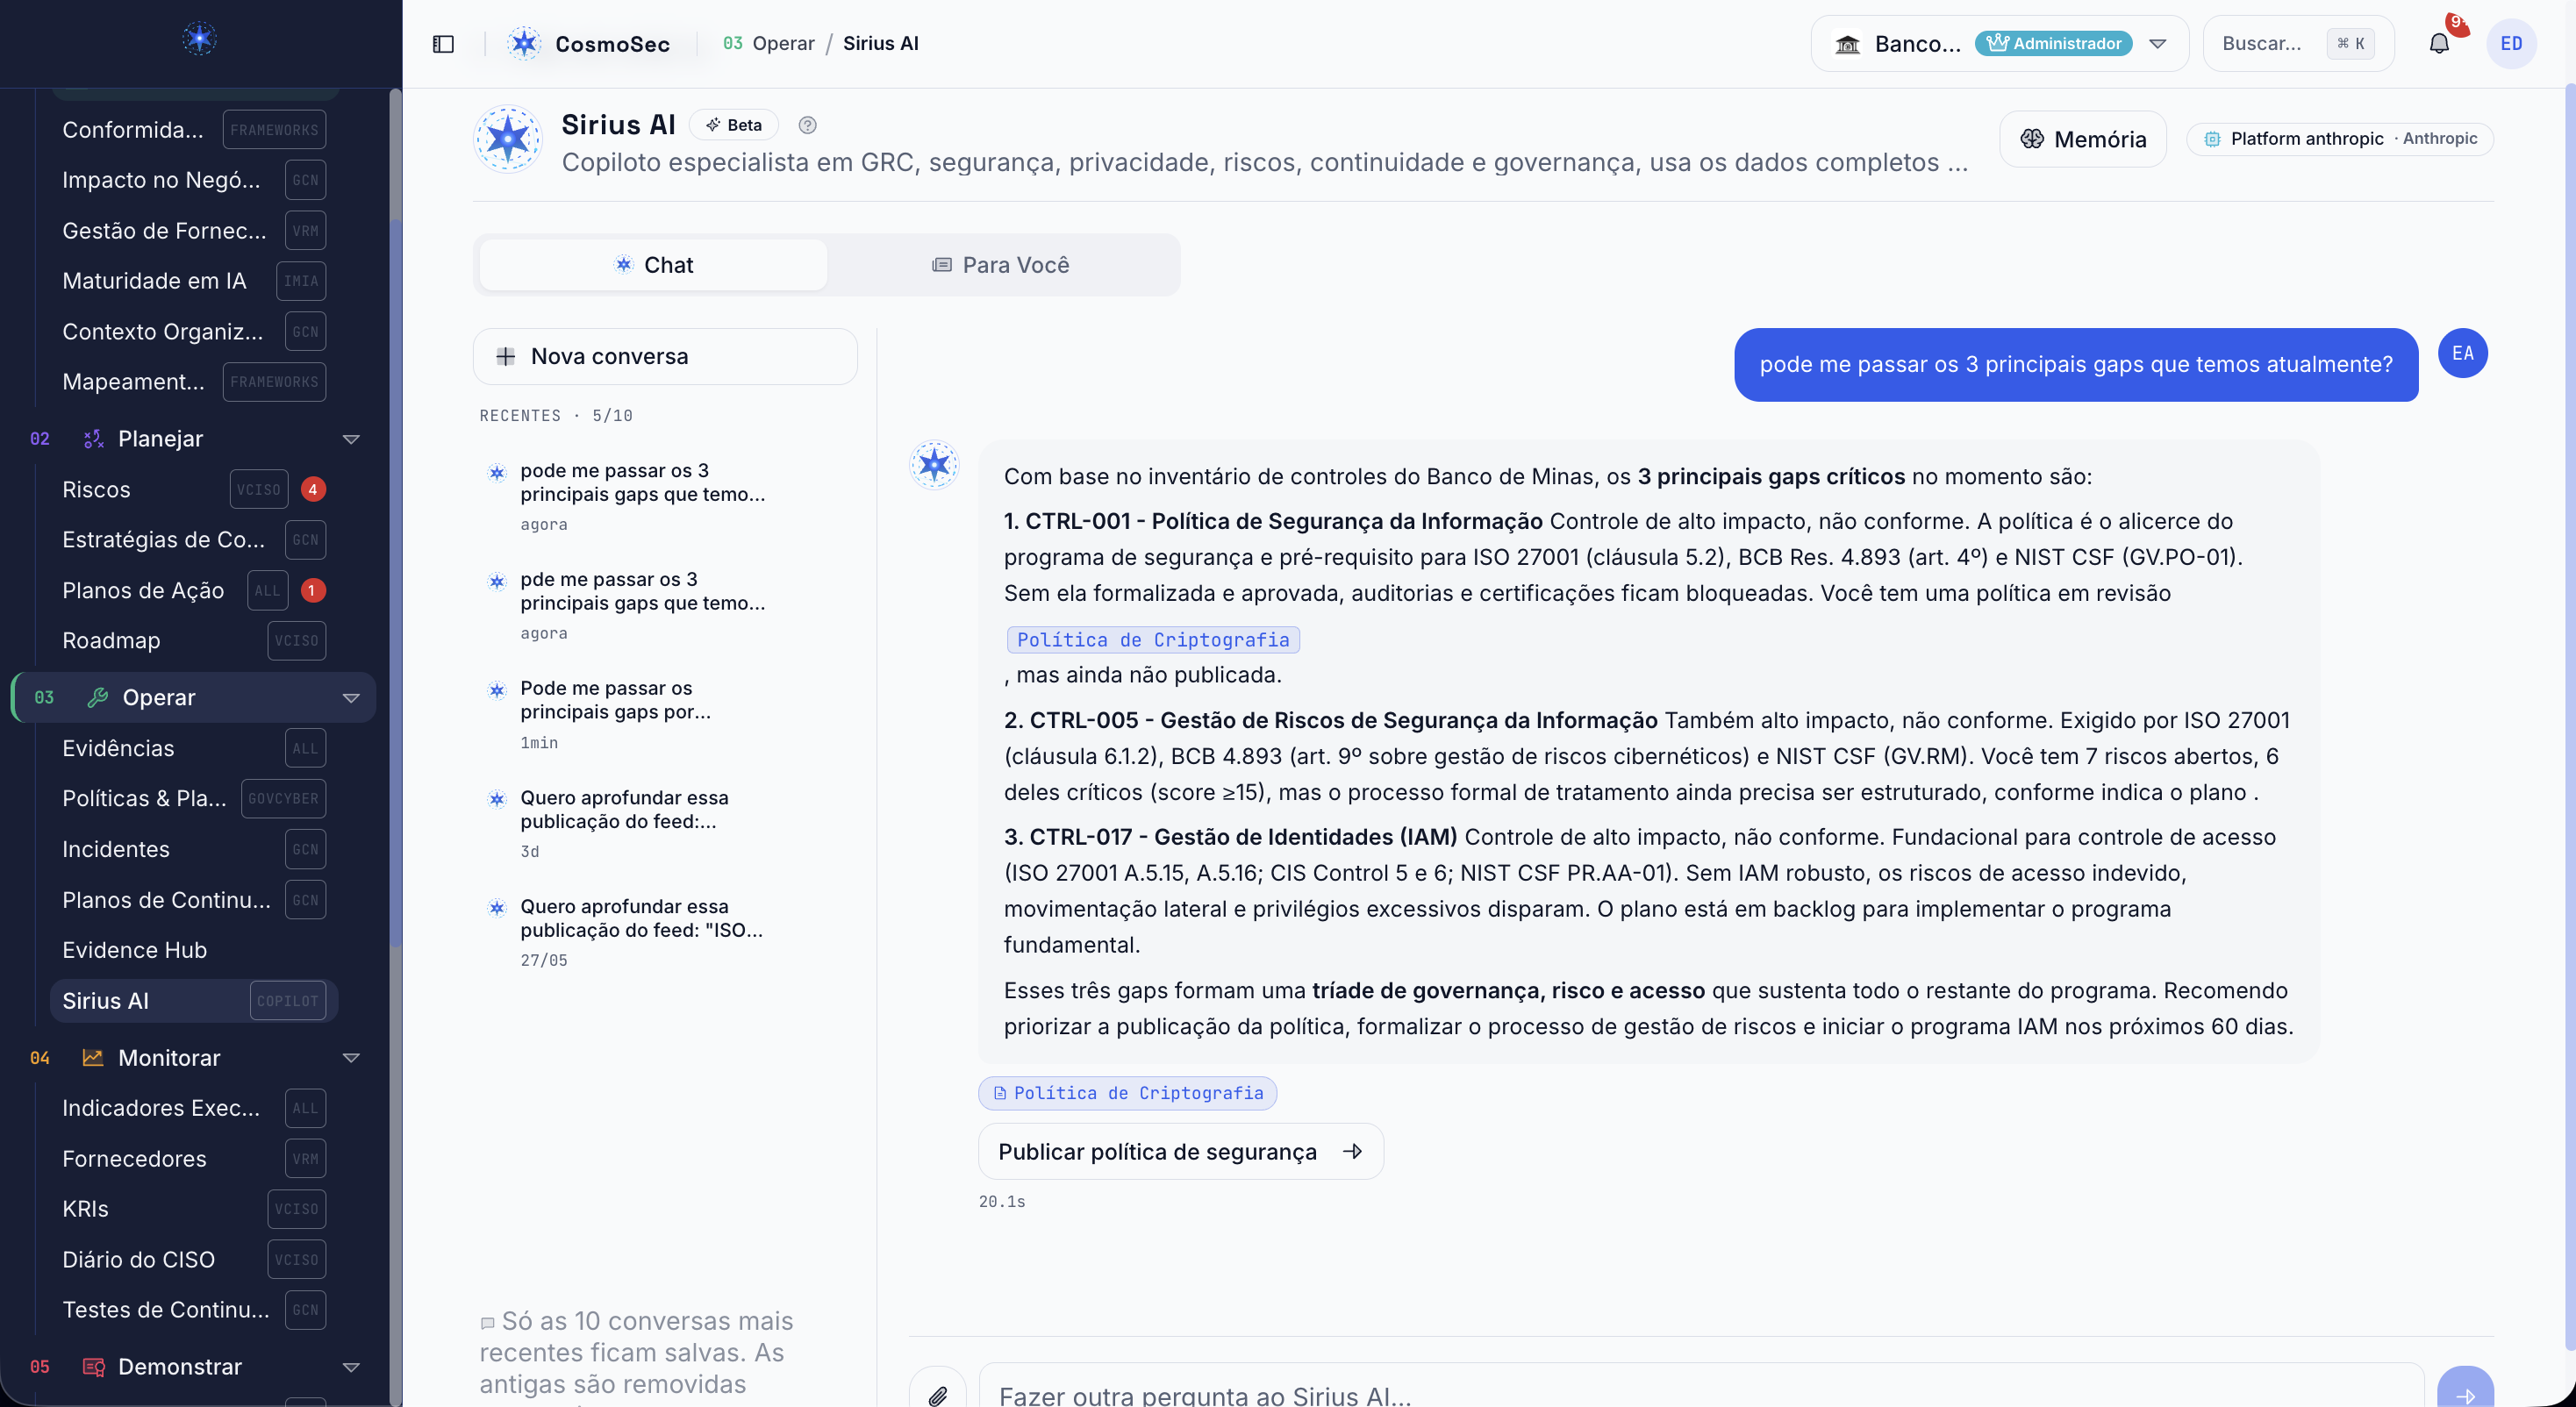Open conversation 'Pode me passar os principais gaps'
Screen dimensions: 2576x1407
tap(665, 714)
